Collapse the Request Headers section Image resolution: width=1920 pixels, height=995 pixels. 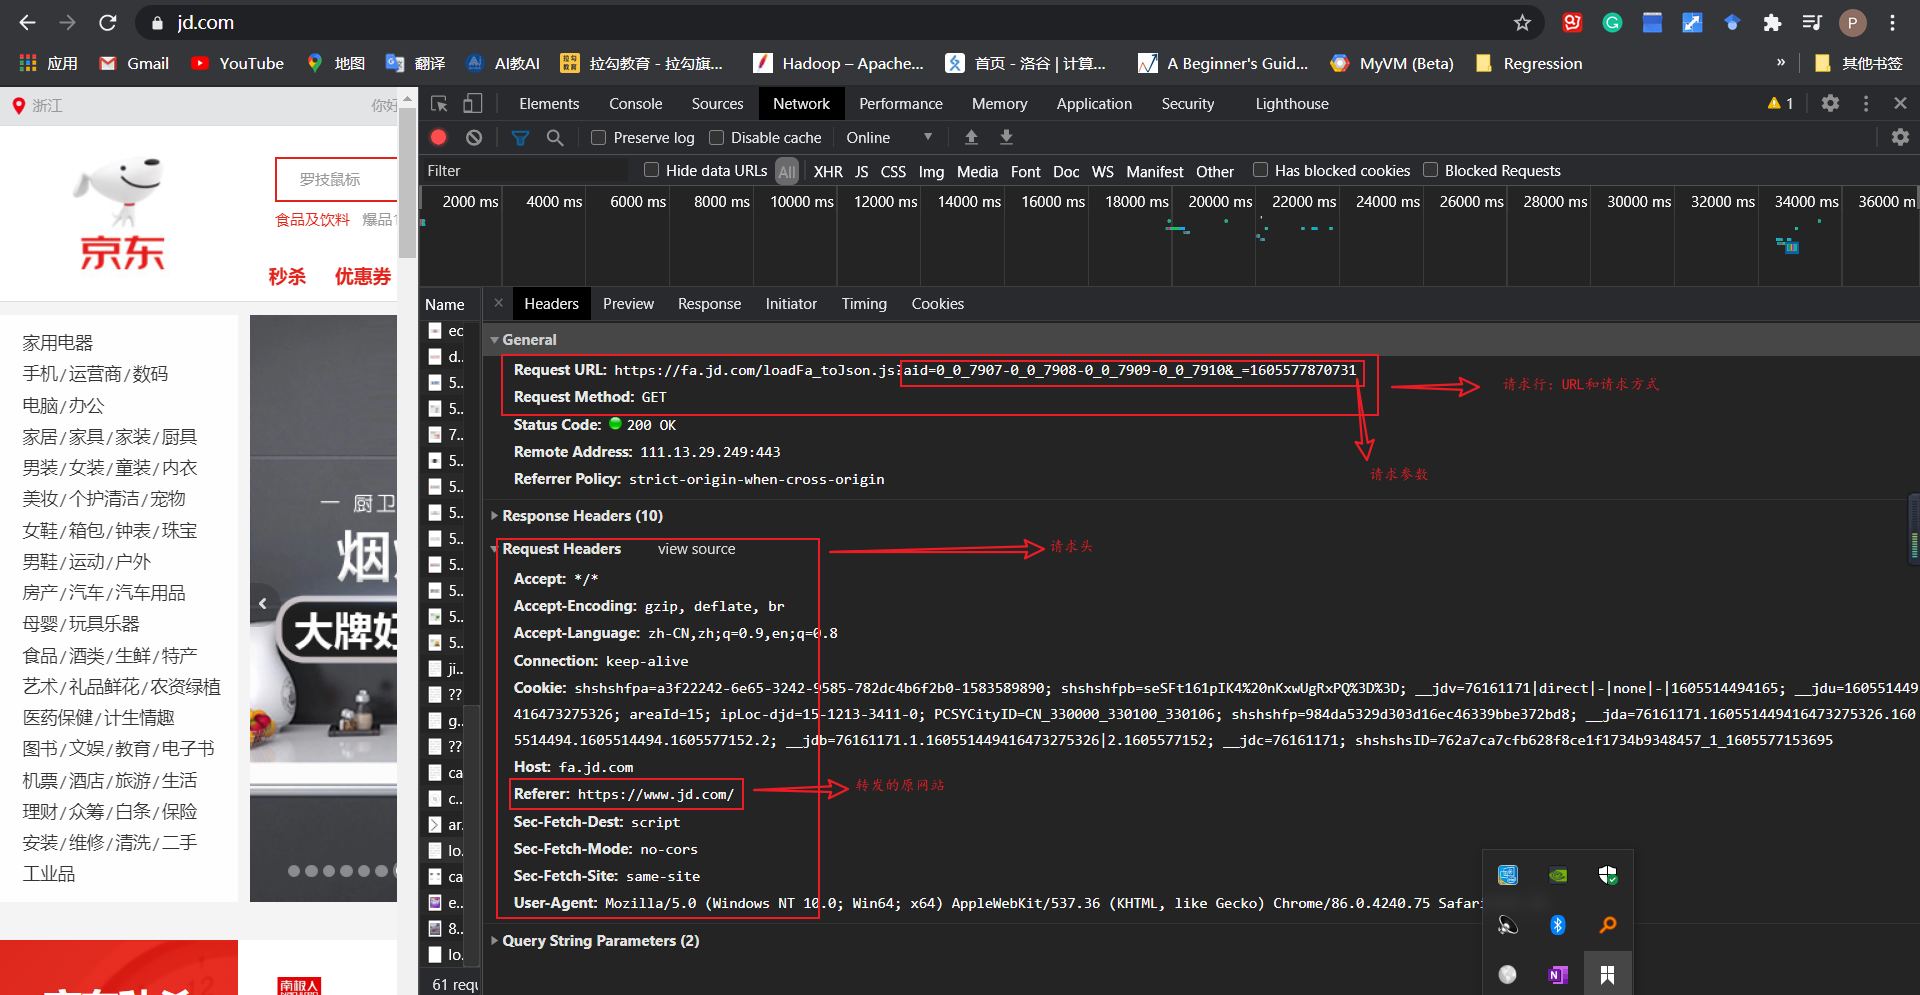click(494, 549)
